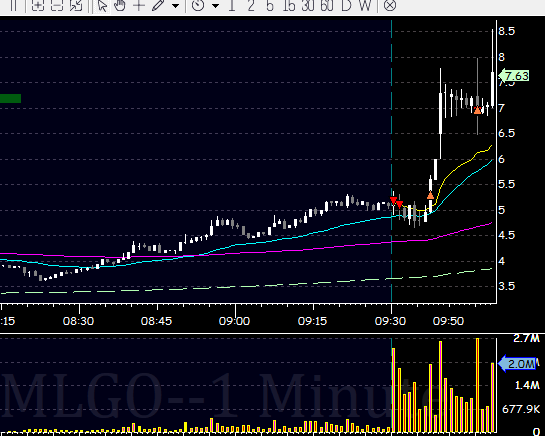The width and height of the screenshot is (545, 436).
Task: Click the 6 price axis label
Action: coord(502,159)
